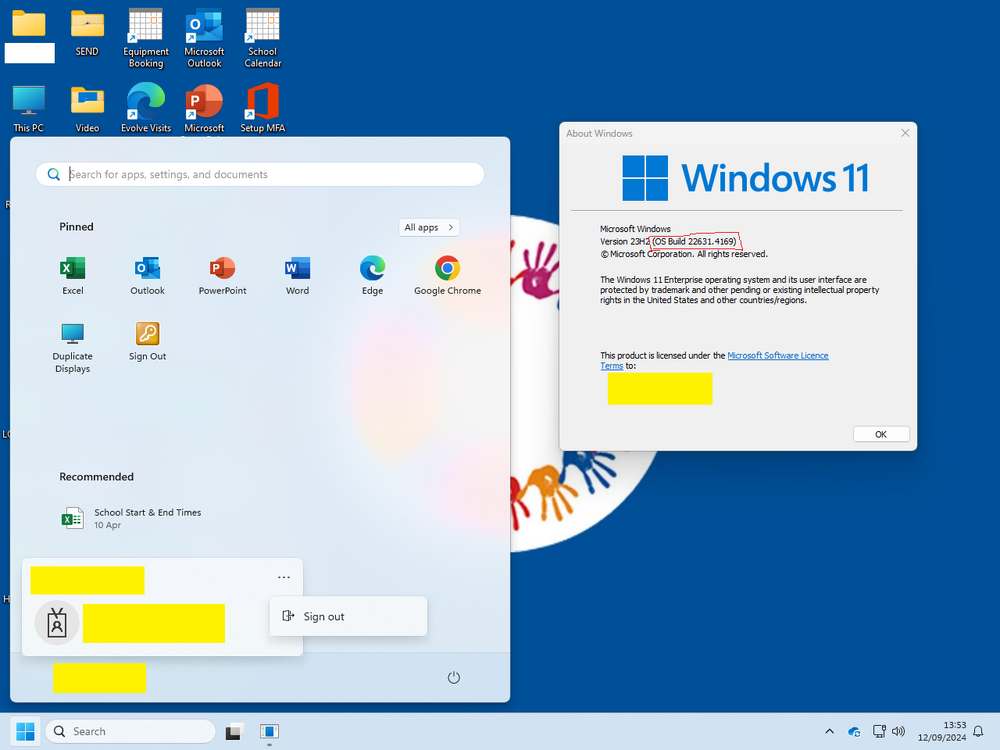Open Microsoft PowerPoint desktop shortcut
Viewport: 1000px width, 750px height.
tap(204, 108)
